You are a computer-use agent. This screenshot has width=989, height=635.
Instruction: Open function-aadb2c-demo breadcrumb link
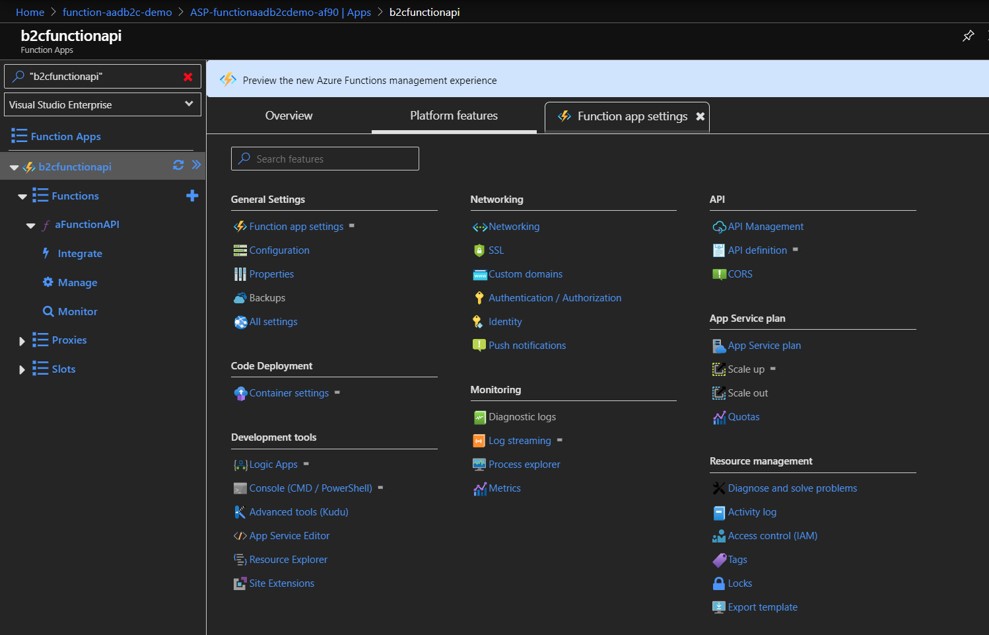(x=117, y=12)
